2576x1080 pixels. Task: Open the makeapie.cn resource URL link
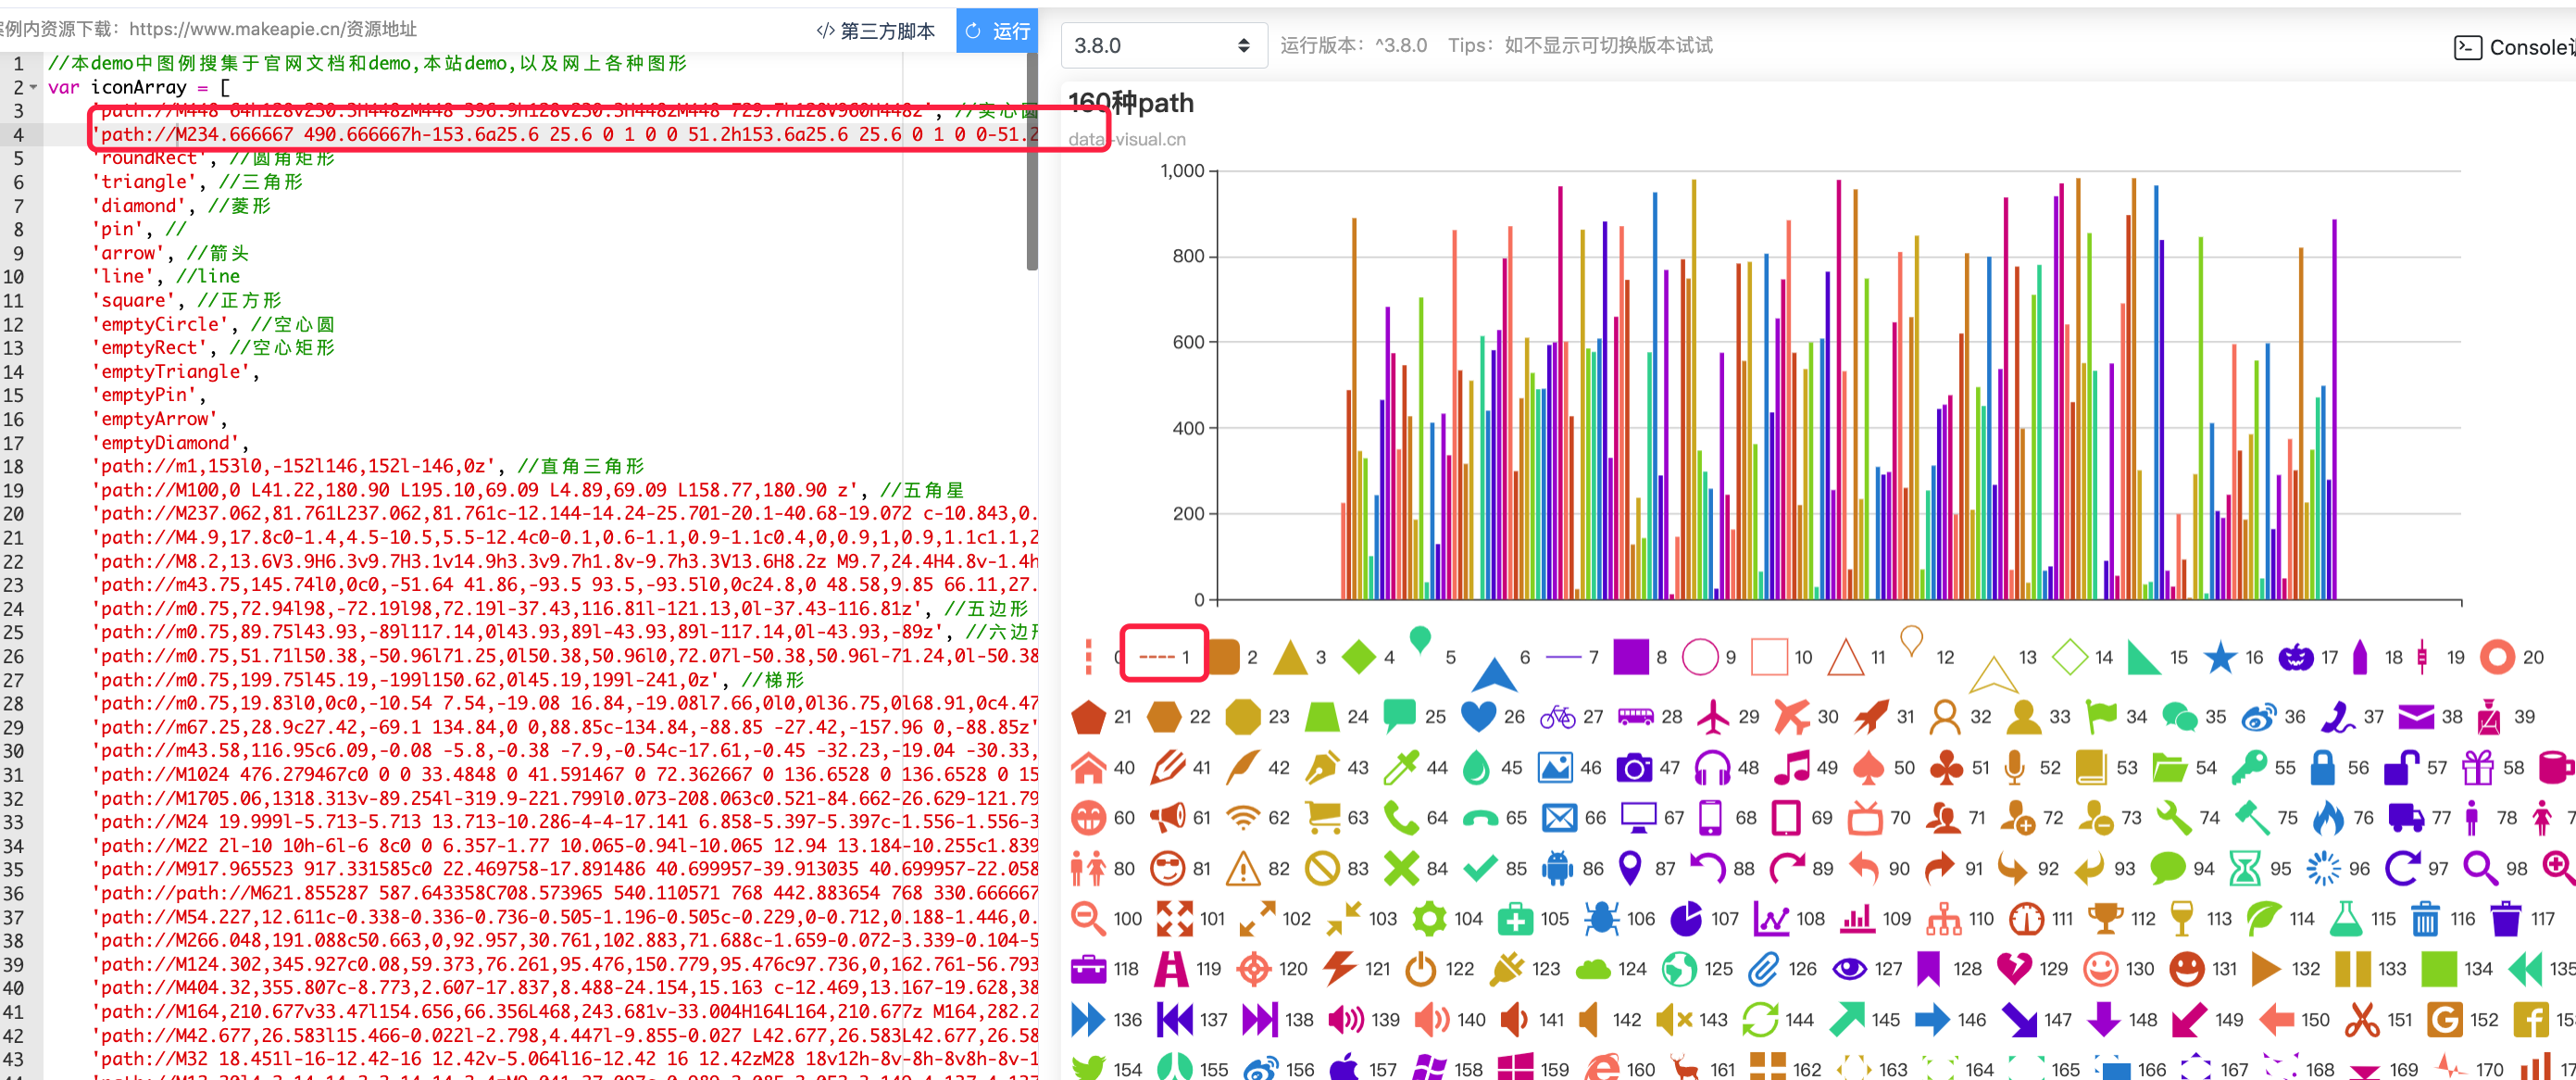point(272,30)
